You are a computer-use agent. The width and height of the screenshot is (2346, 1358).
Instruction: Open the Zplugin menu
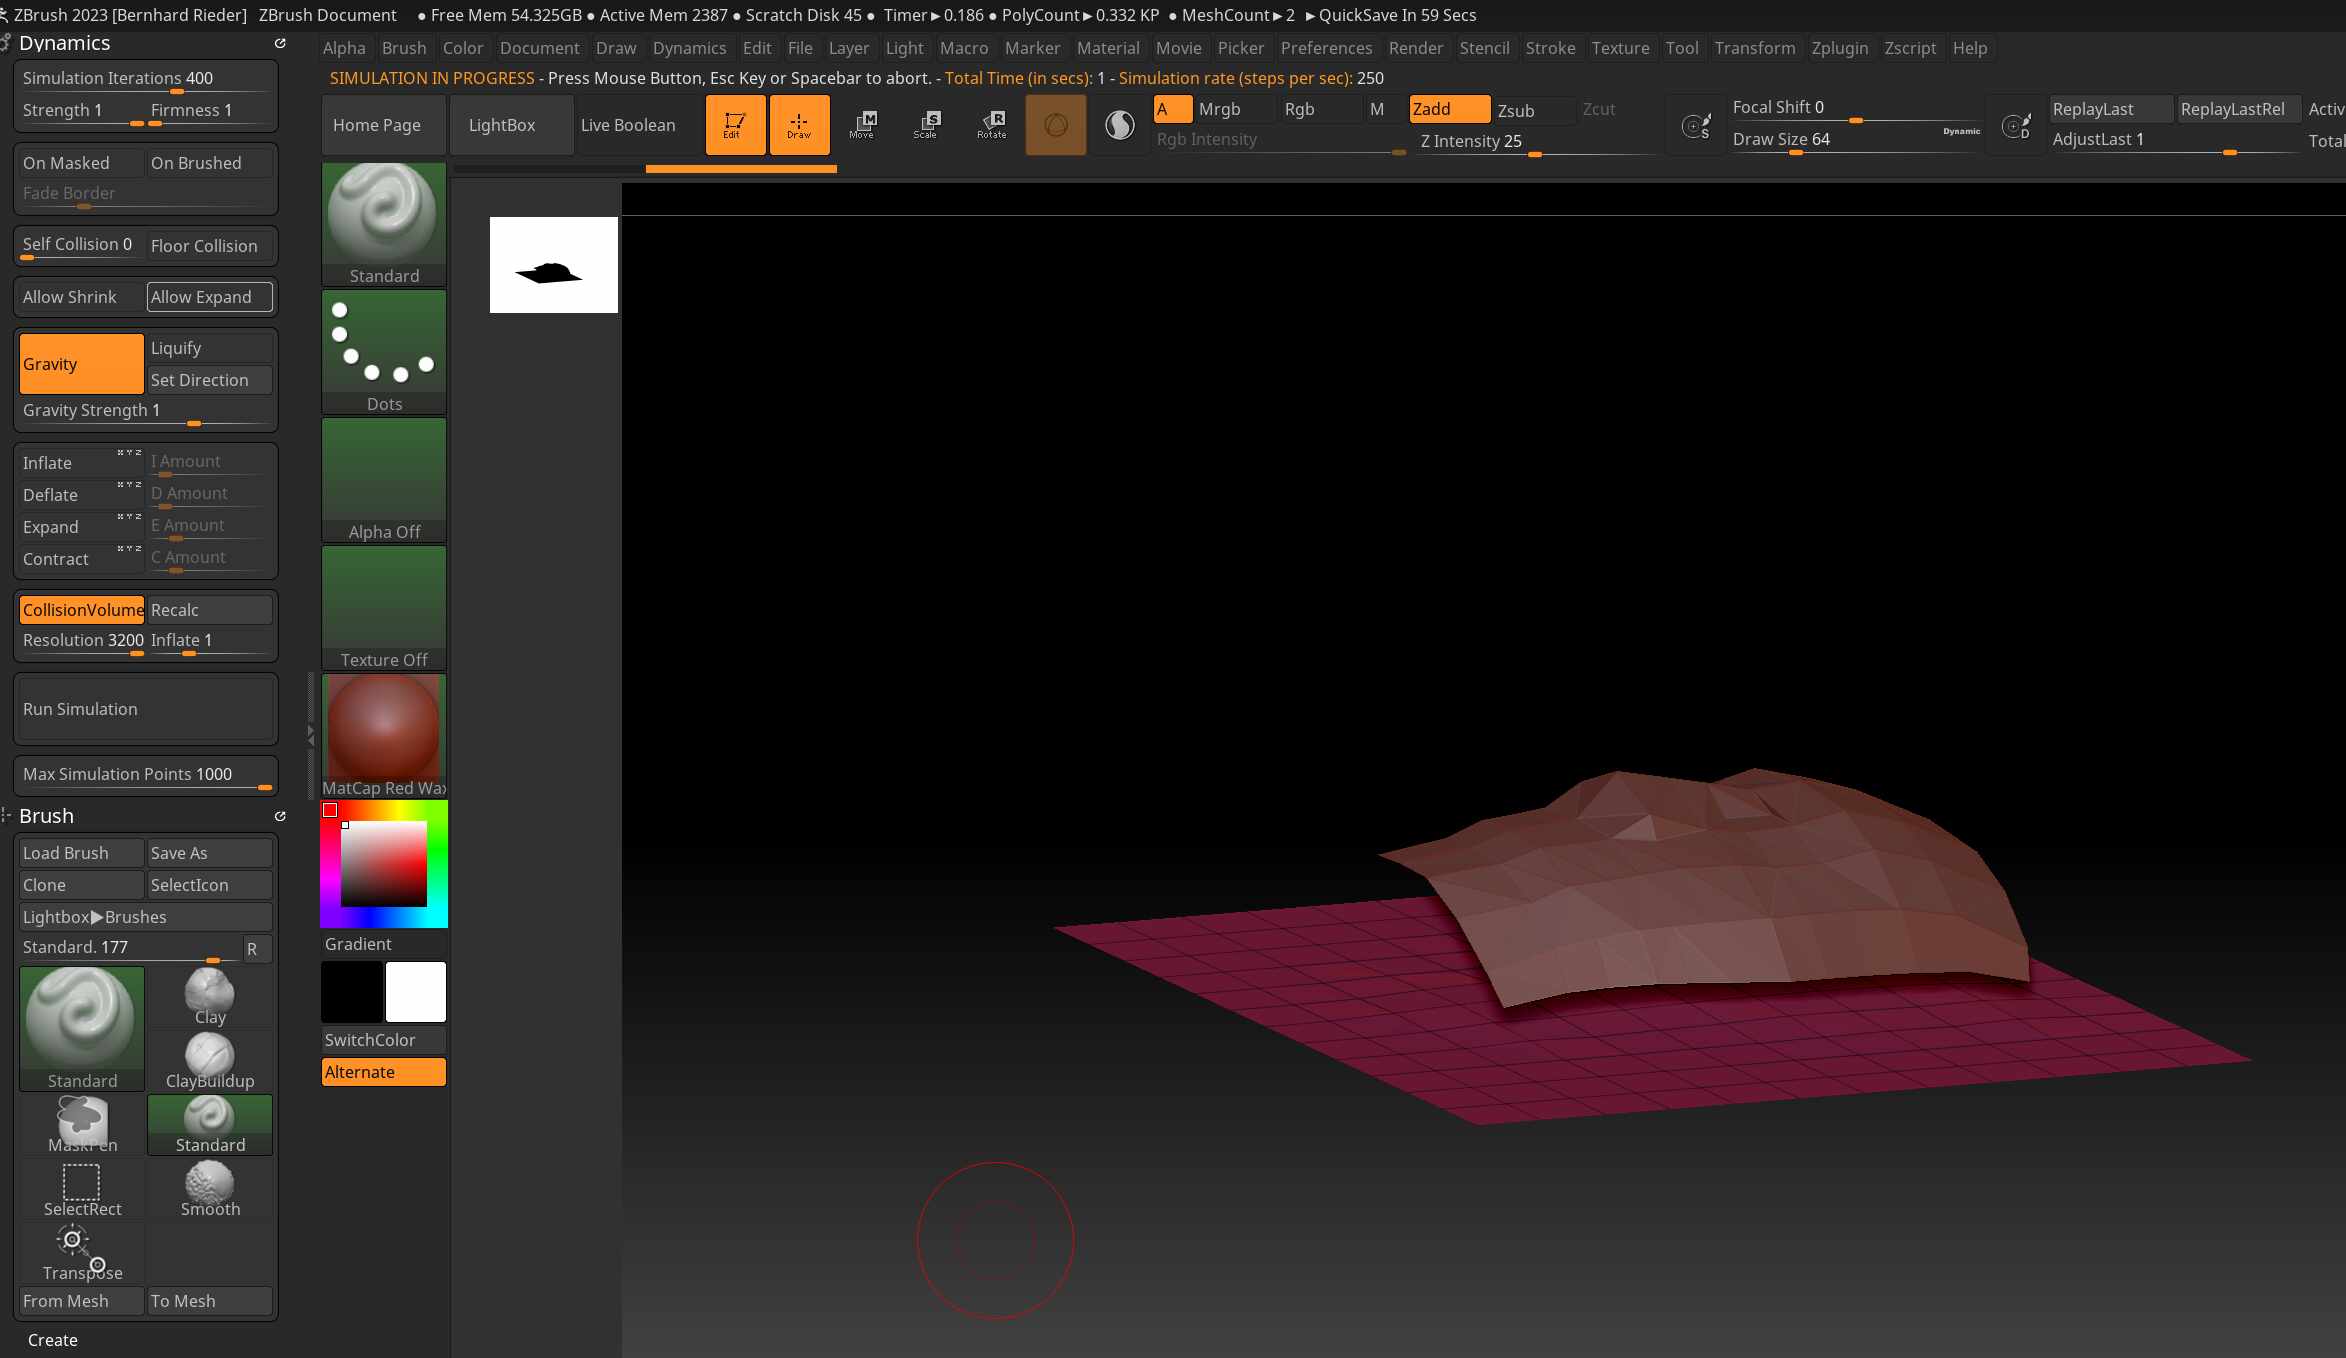tap(1839, 48)
